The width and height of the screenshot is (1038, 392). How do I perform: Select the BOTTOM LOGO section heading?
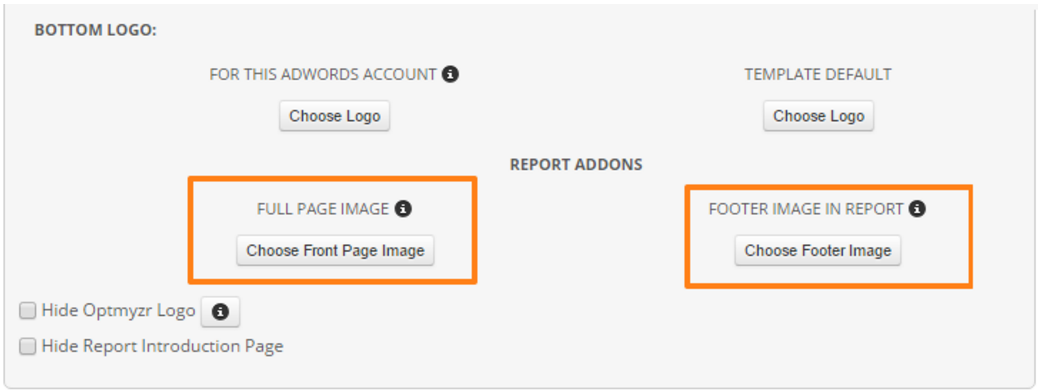pos(95,30)
